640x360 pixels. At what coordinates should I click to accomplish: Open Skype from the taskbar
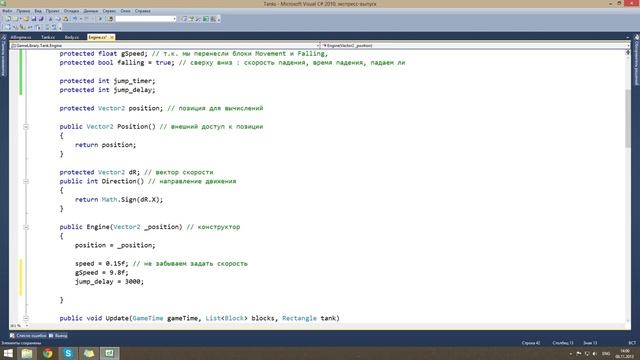68,353
